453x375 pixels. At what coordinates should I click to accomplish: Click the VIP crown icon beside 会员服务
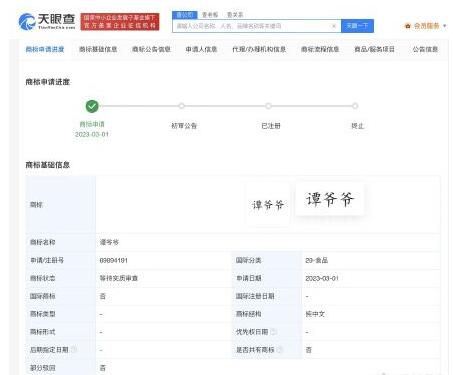pos(407,26)
